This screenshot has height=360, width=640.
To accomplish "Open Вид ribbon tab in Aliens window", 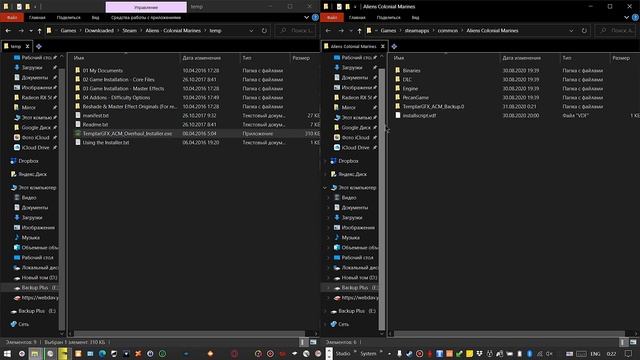I will [x=415, y=18].
